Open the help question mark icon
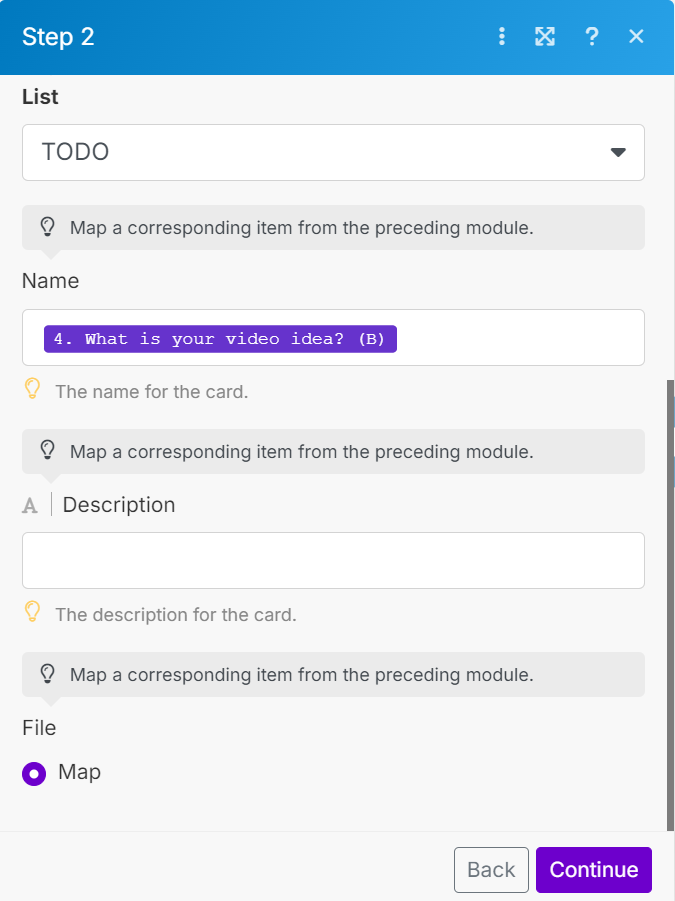Image resolution: width=675 pixels, height=901 pixels. tap(592, 37)
